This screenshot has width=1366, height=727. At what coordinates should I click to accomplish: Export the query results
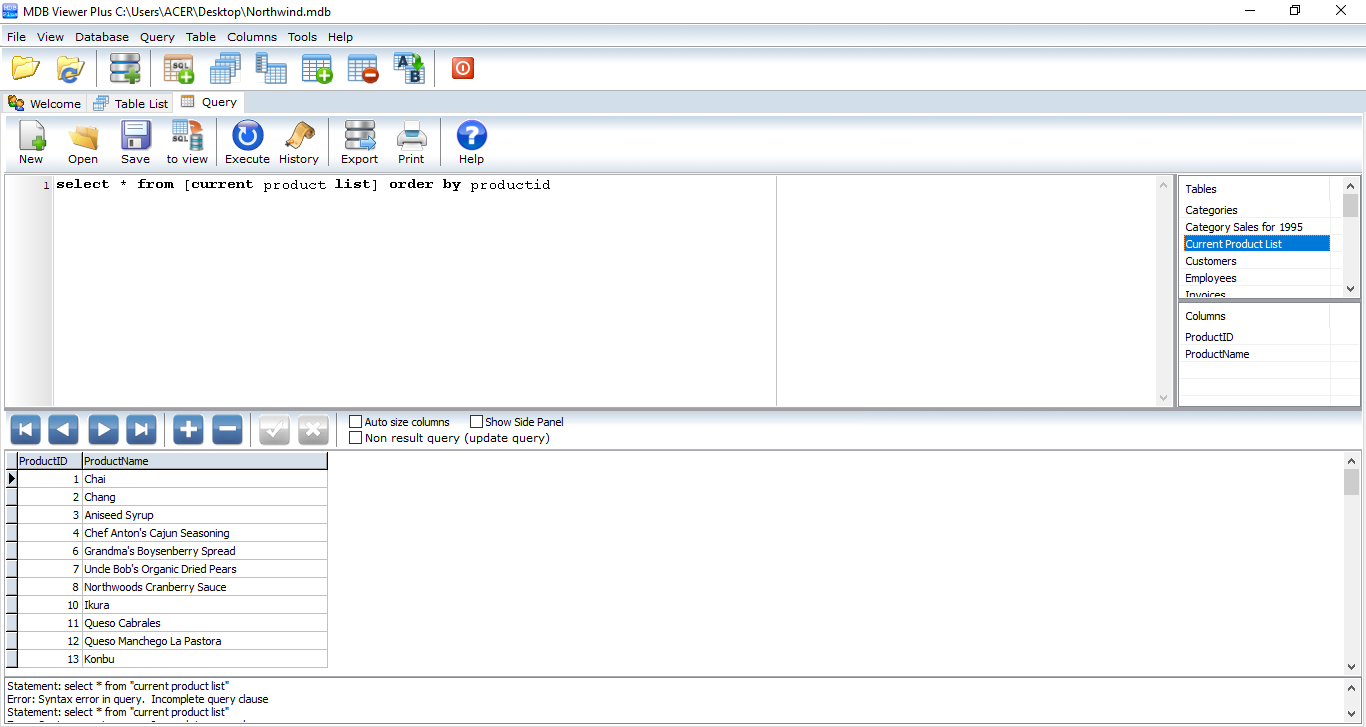click(x=359, y=143)
